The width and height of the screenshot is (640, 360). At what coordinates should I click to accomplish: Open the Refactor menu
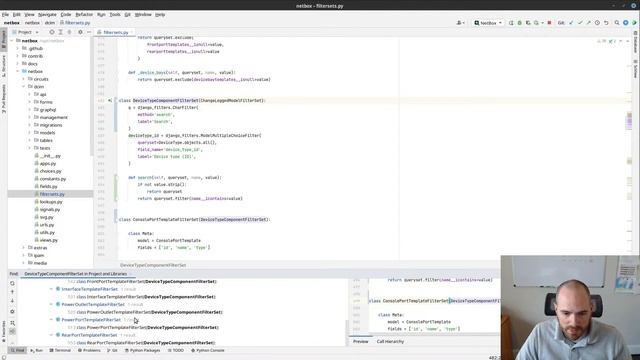coord(84,14)
